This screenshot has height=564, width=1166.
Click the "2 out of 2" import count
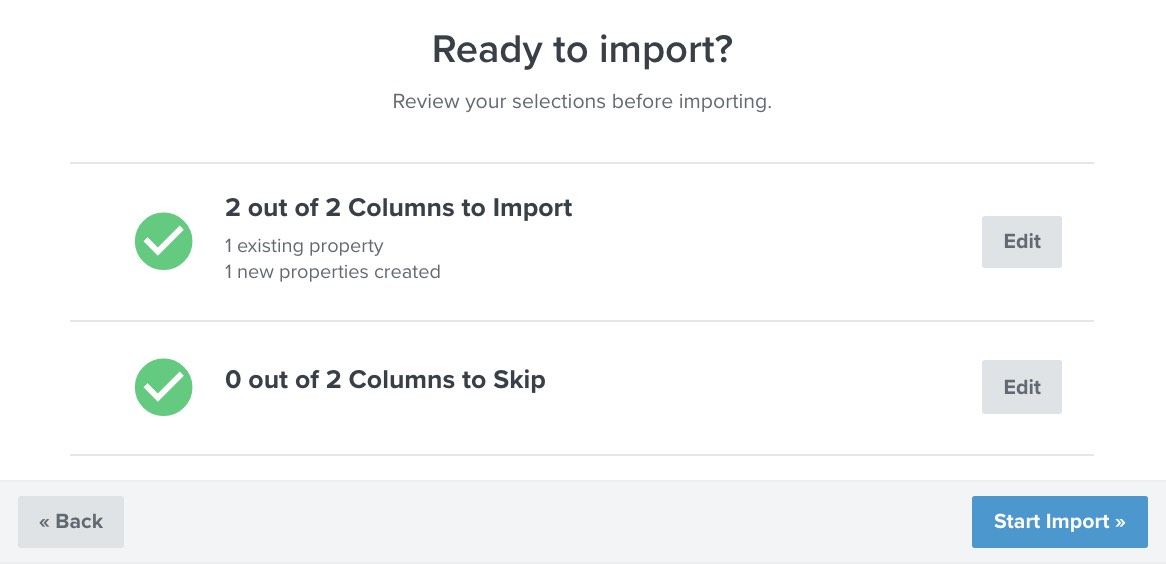pos(272,208)
